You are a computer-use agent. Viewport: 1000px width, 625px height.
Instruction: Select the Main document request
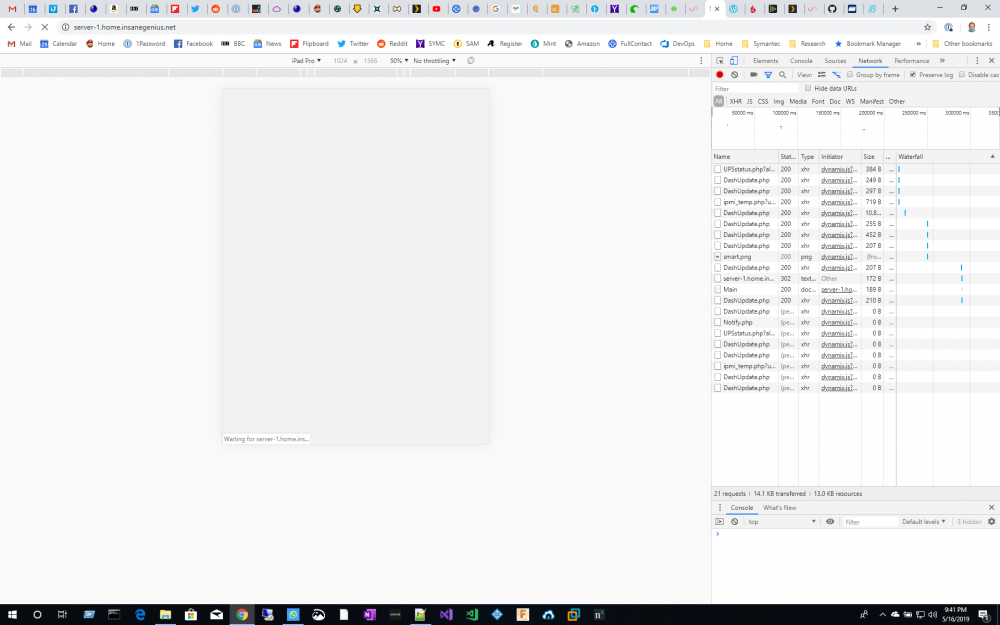tap(730, 290)
